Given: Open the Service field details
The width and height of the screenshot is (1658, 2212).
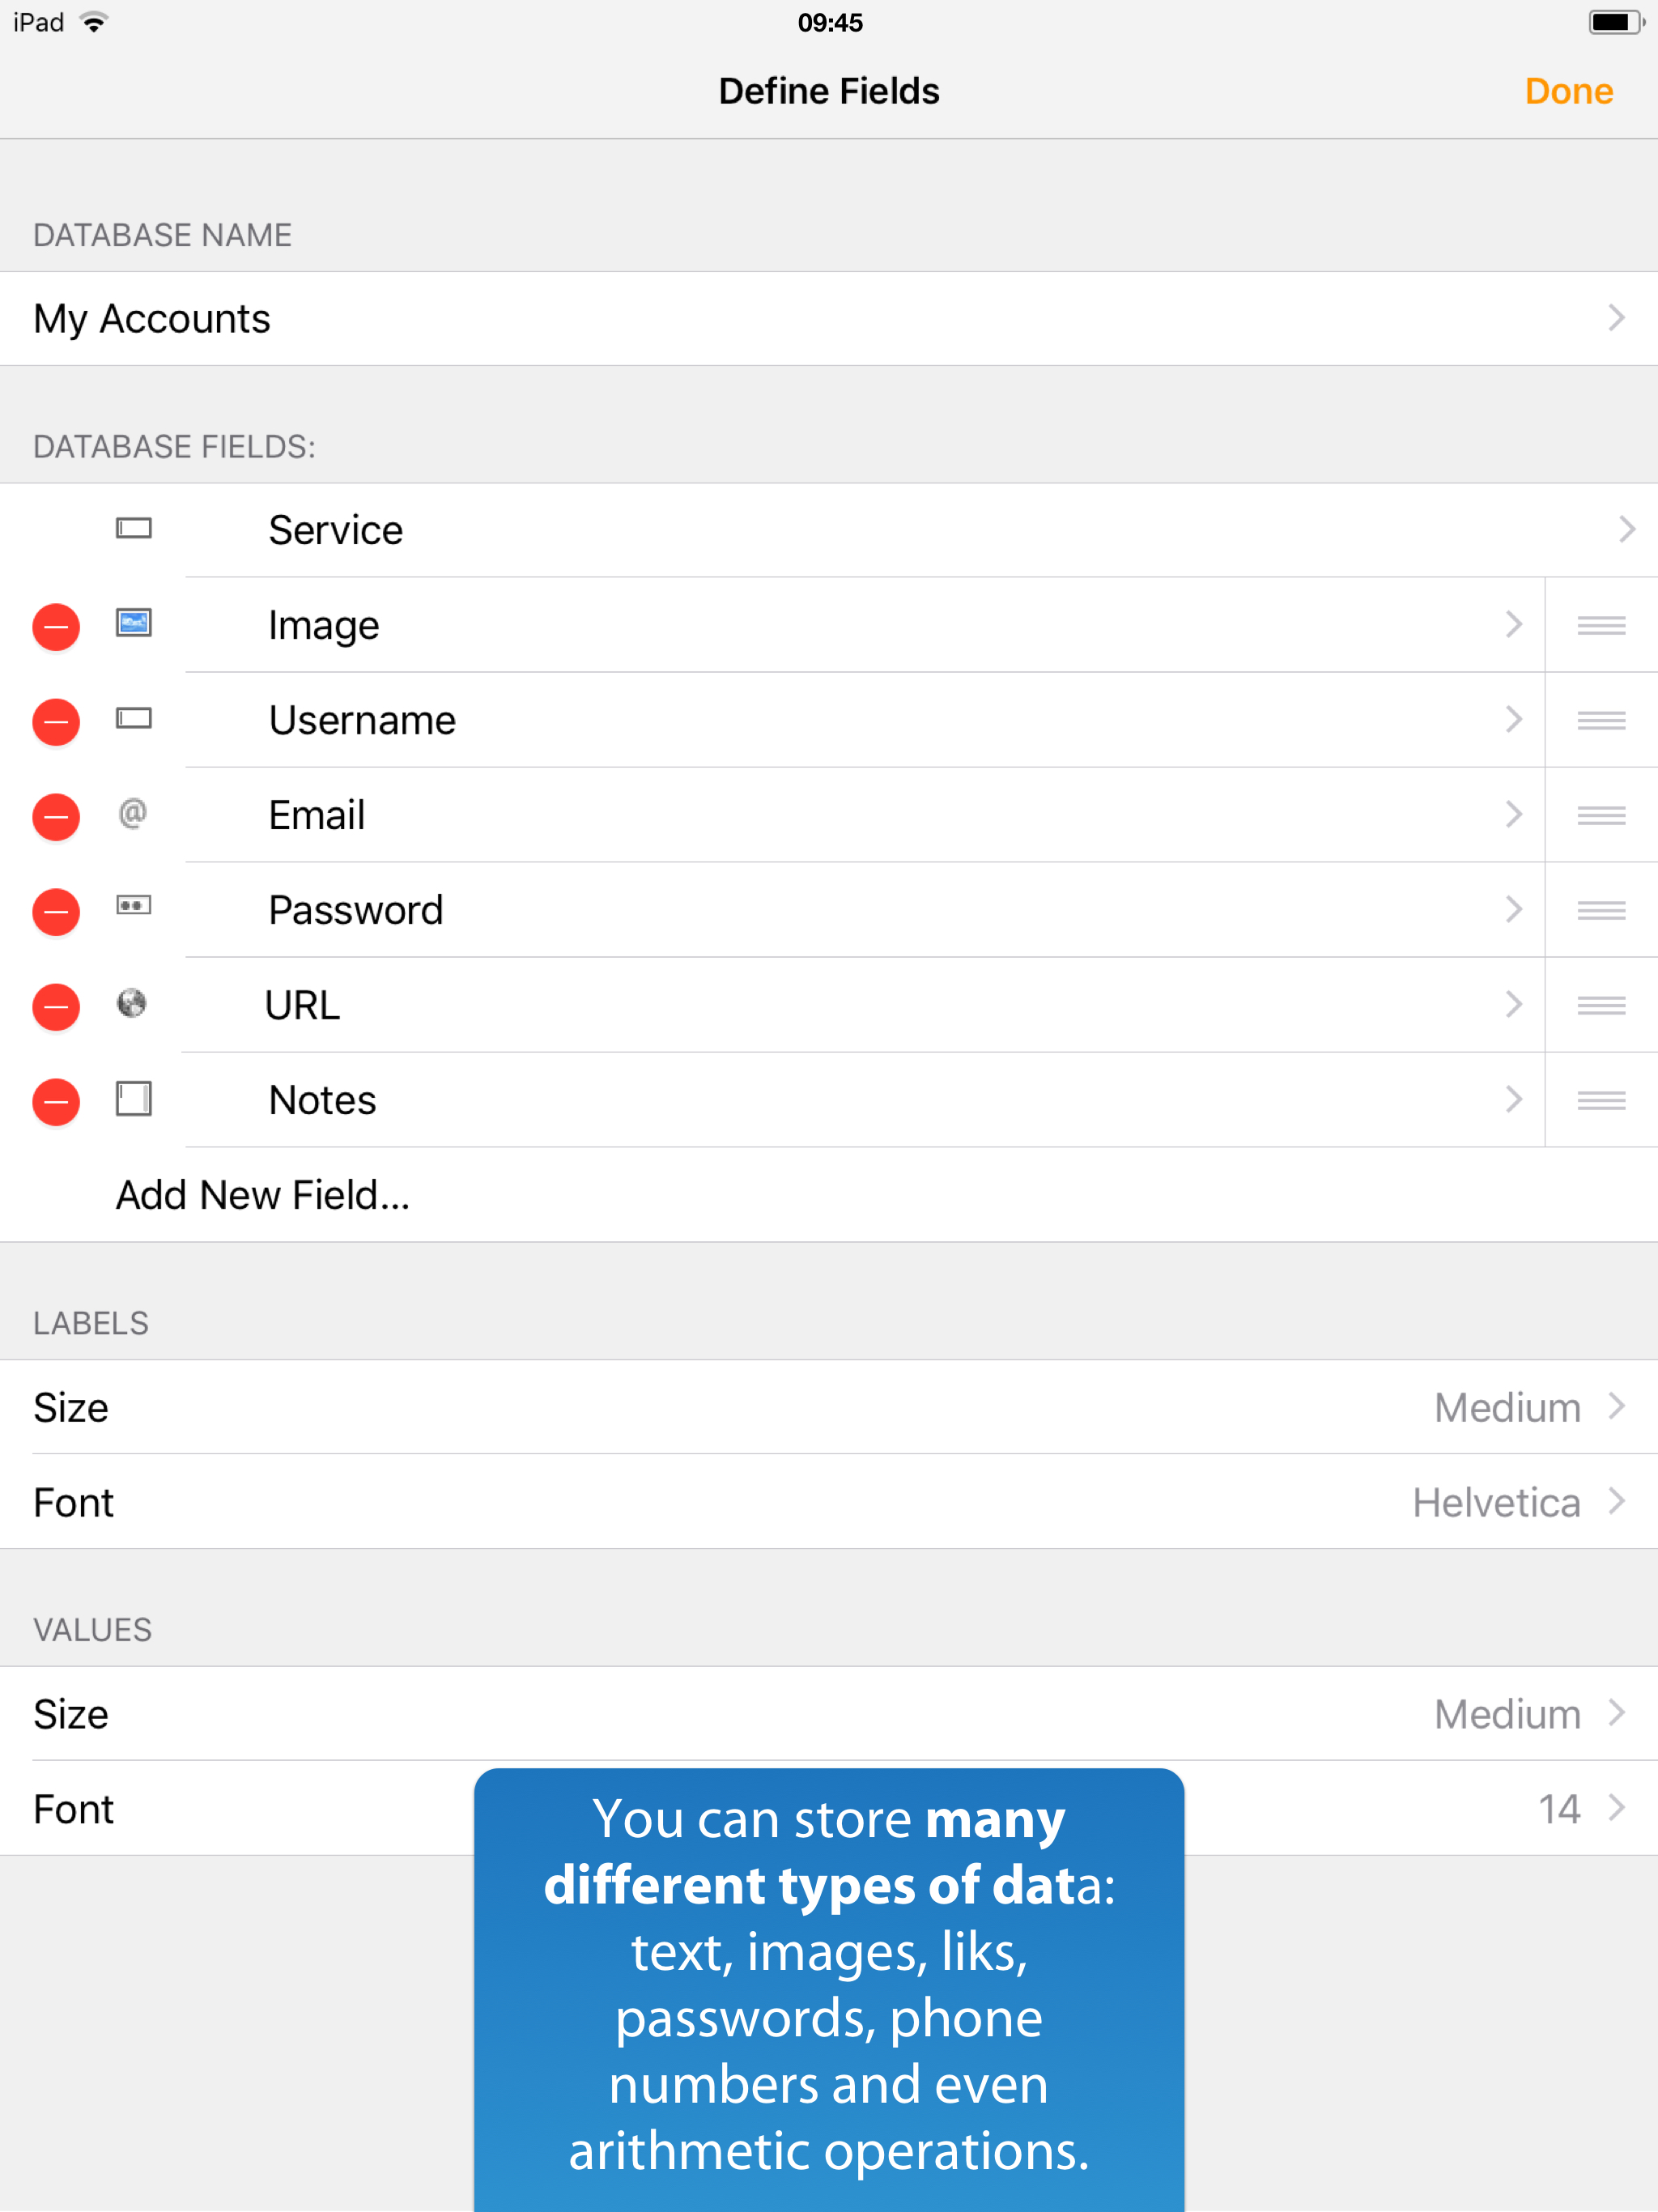Looking at the screenshot, I should [900, 530].
